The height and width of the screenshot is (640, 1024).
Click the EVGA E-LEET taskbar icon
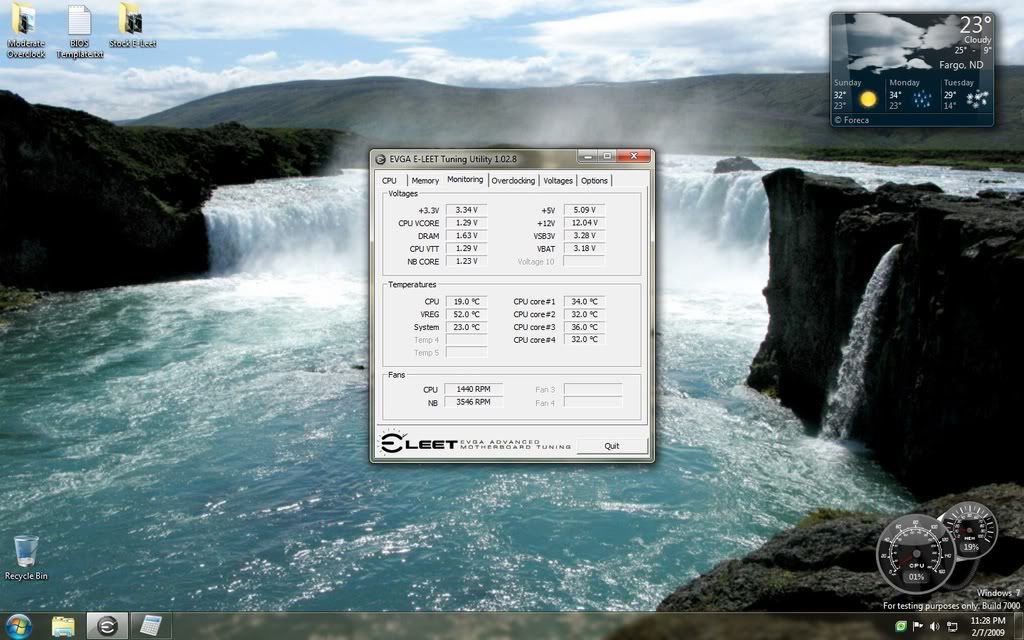[x=107, y=626]
